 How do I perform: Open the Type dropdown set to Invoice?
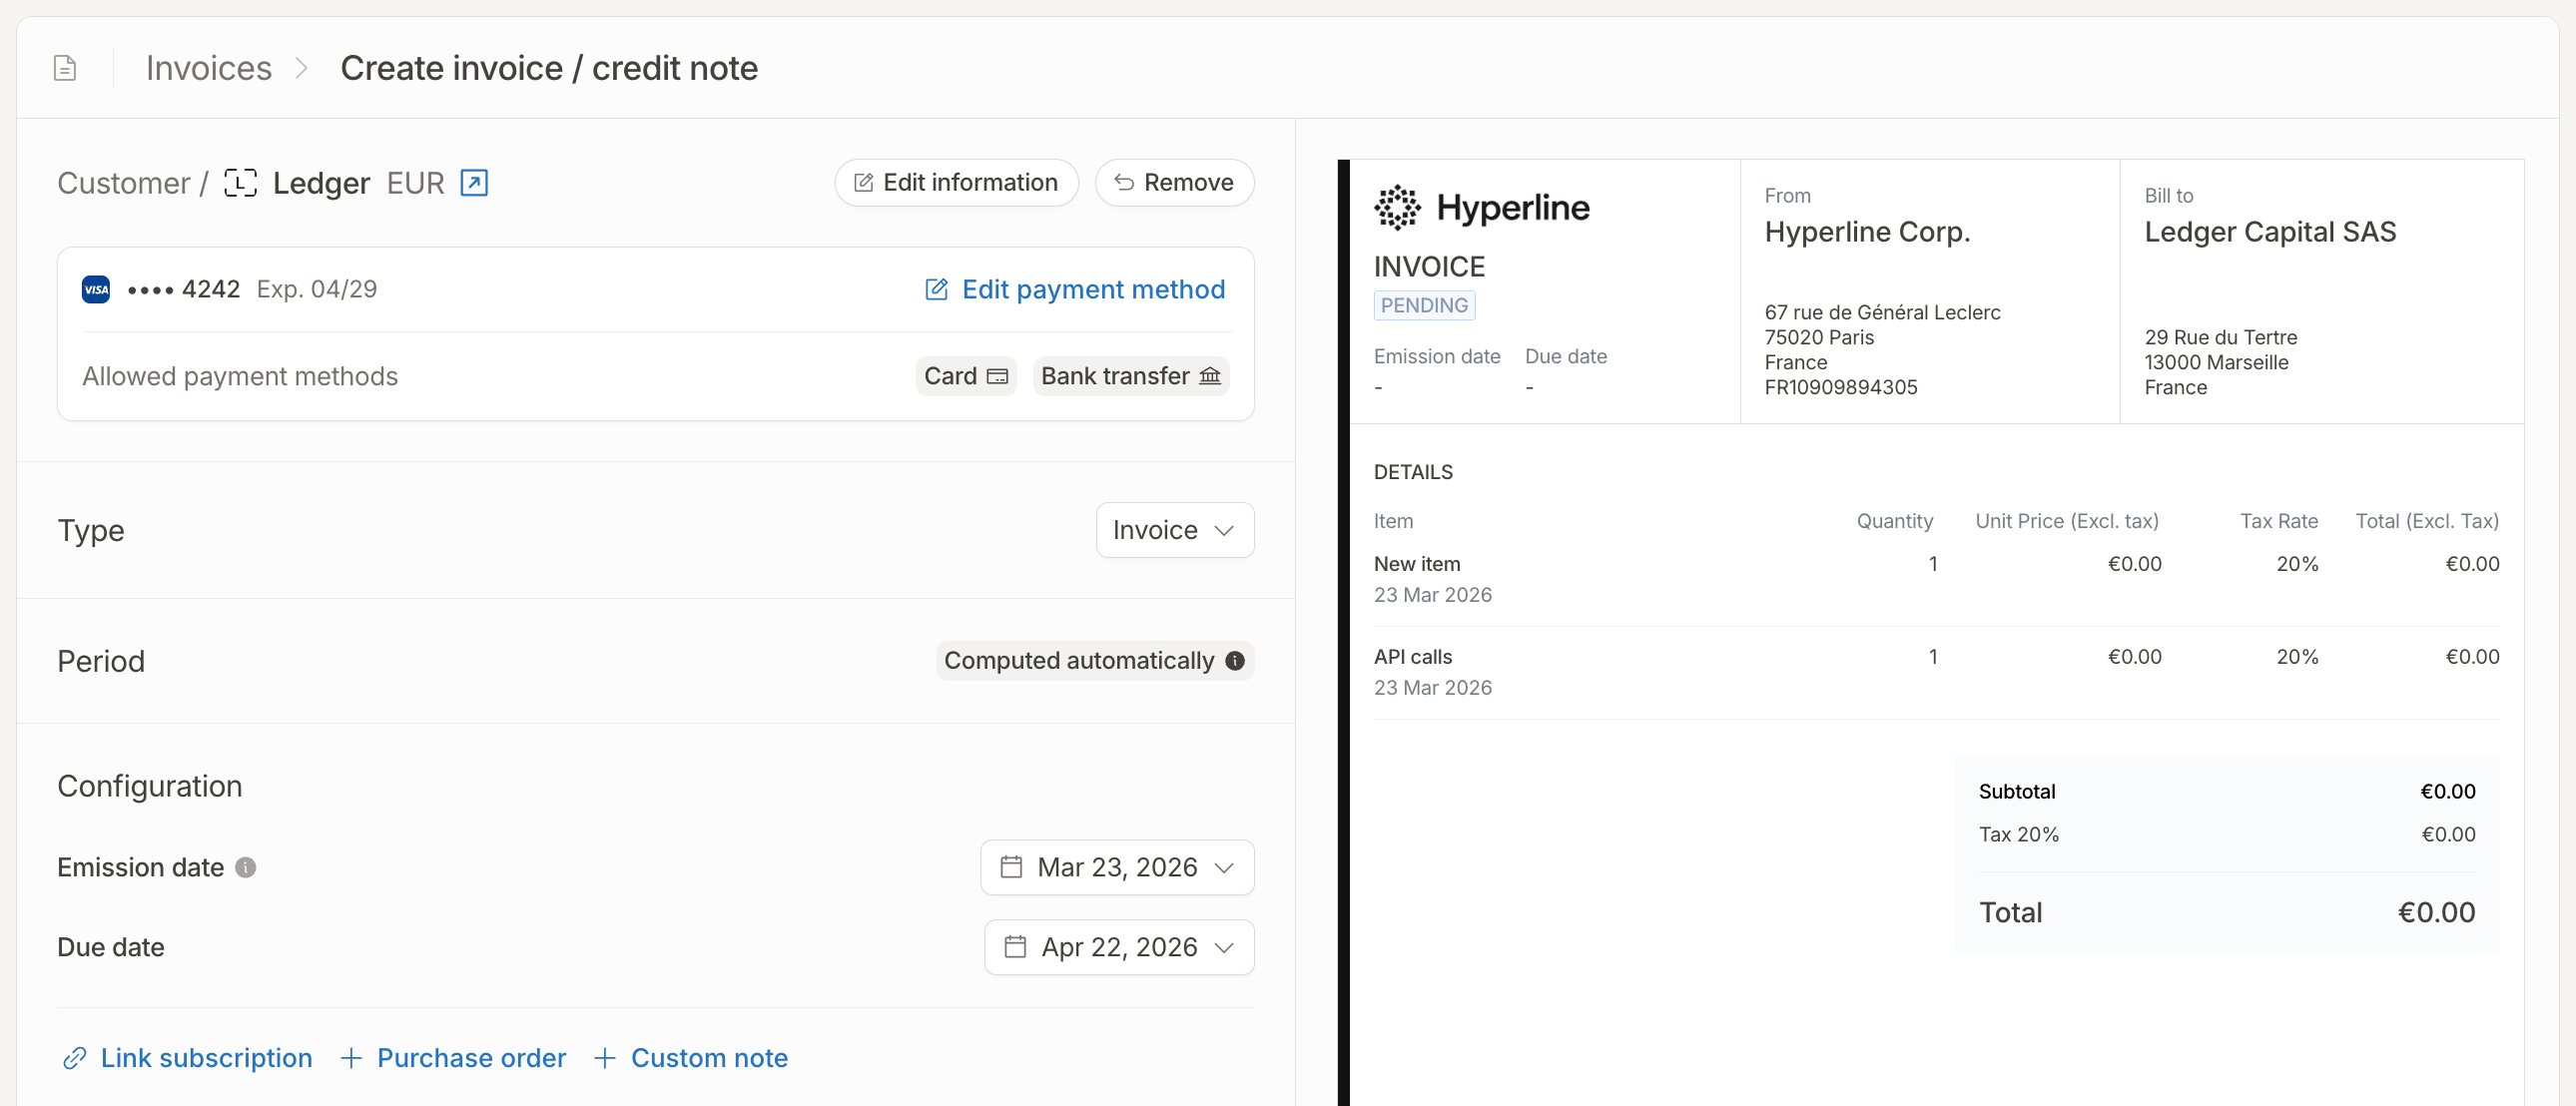pos(1175,530)
